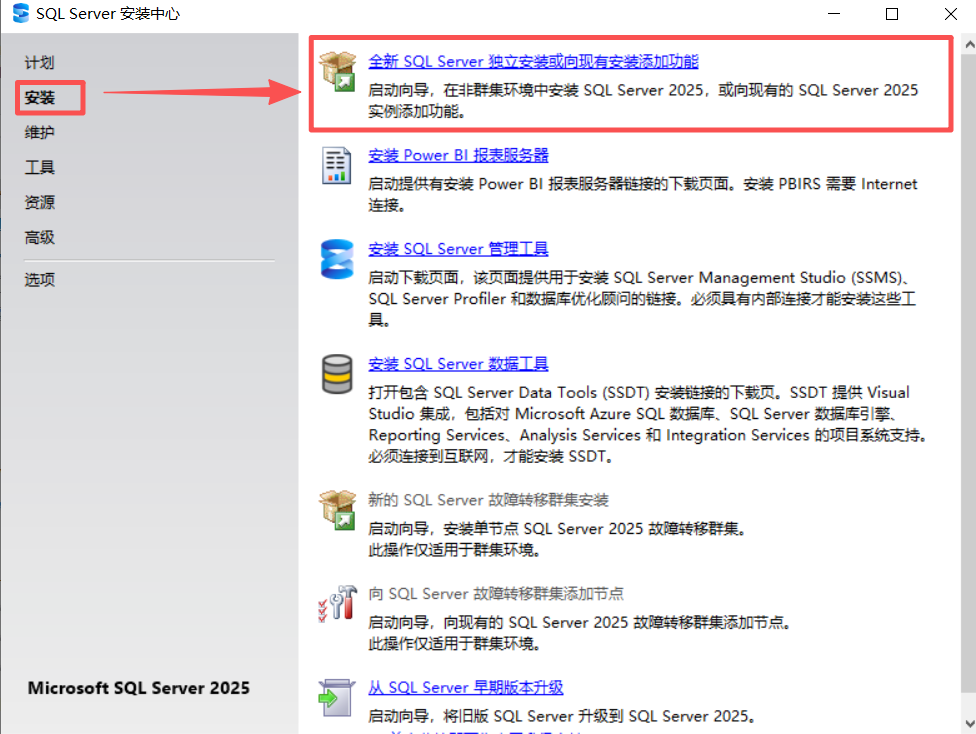Click the SQL Server management tools icon
This screenshot has height=734, width=976.
point(337,259)
